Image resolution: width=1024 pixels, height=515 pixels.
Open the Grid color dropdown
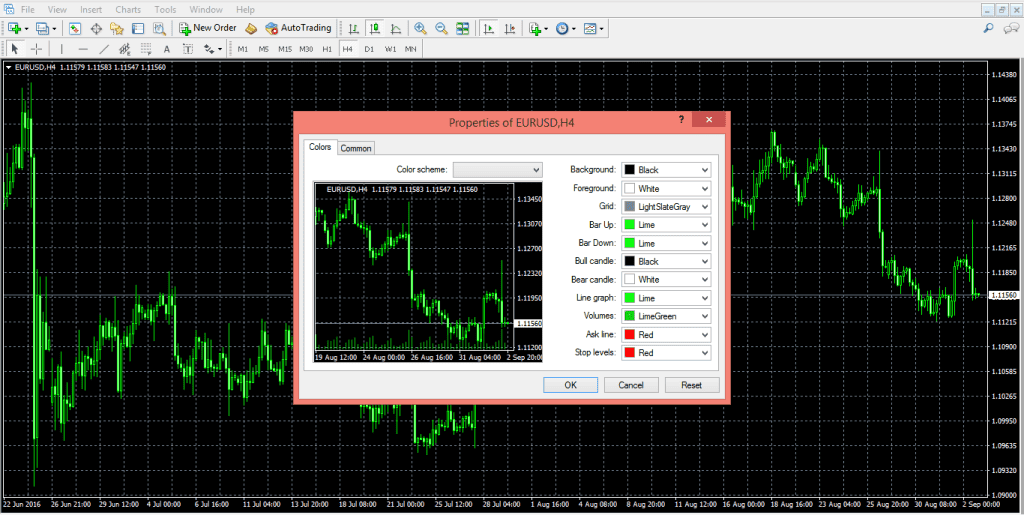[666, 206]
